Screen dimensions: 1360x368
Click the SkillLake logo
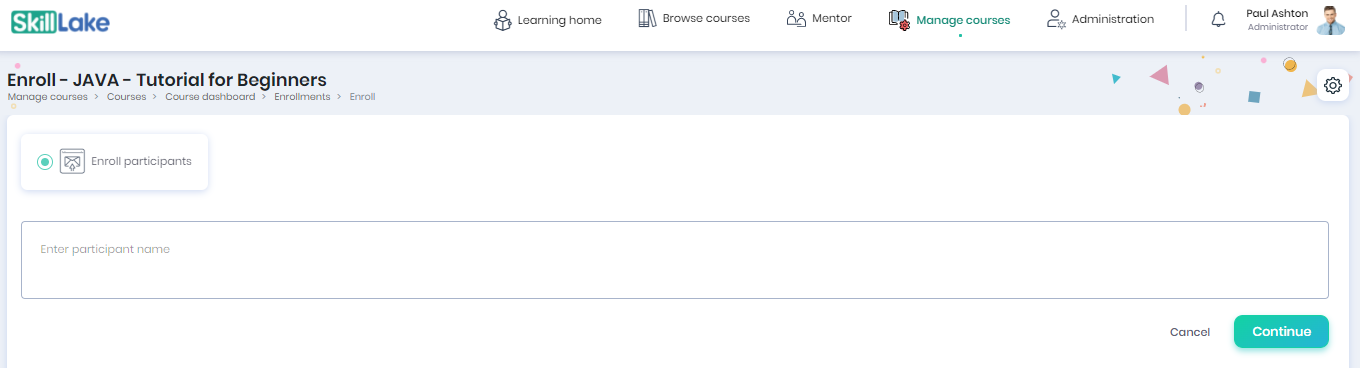coord(60,23)
